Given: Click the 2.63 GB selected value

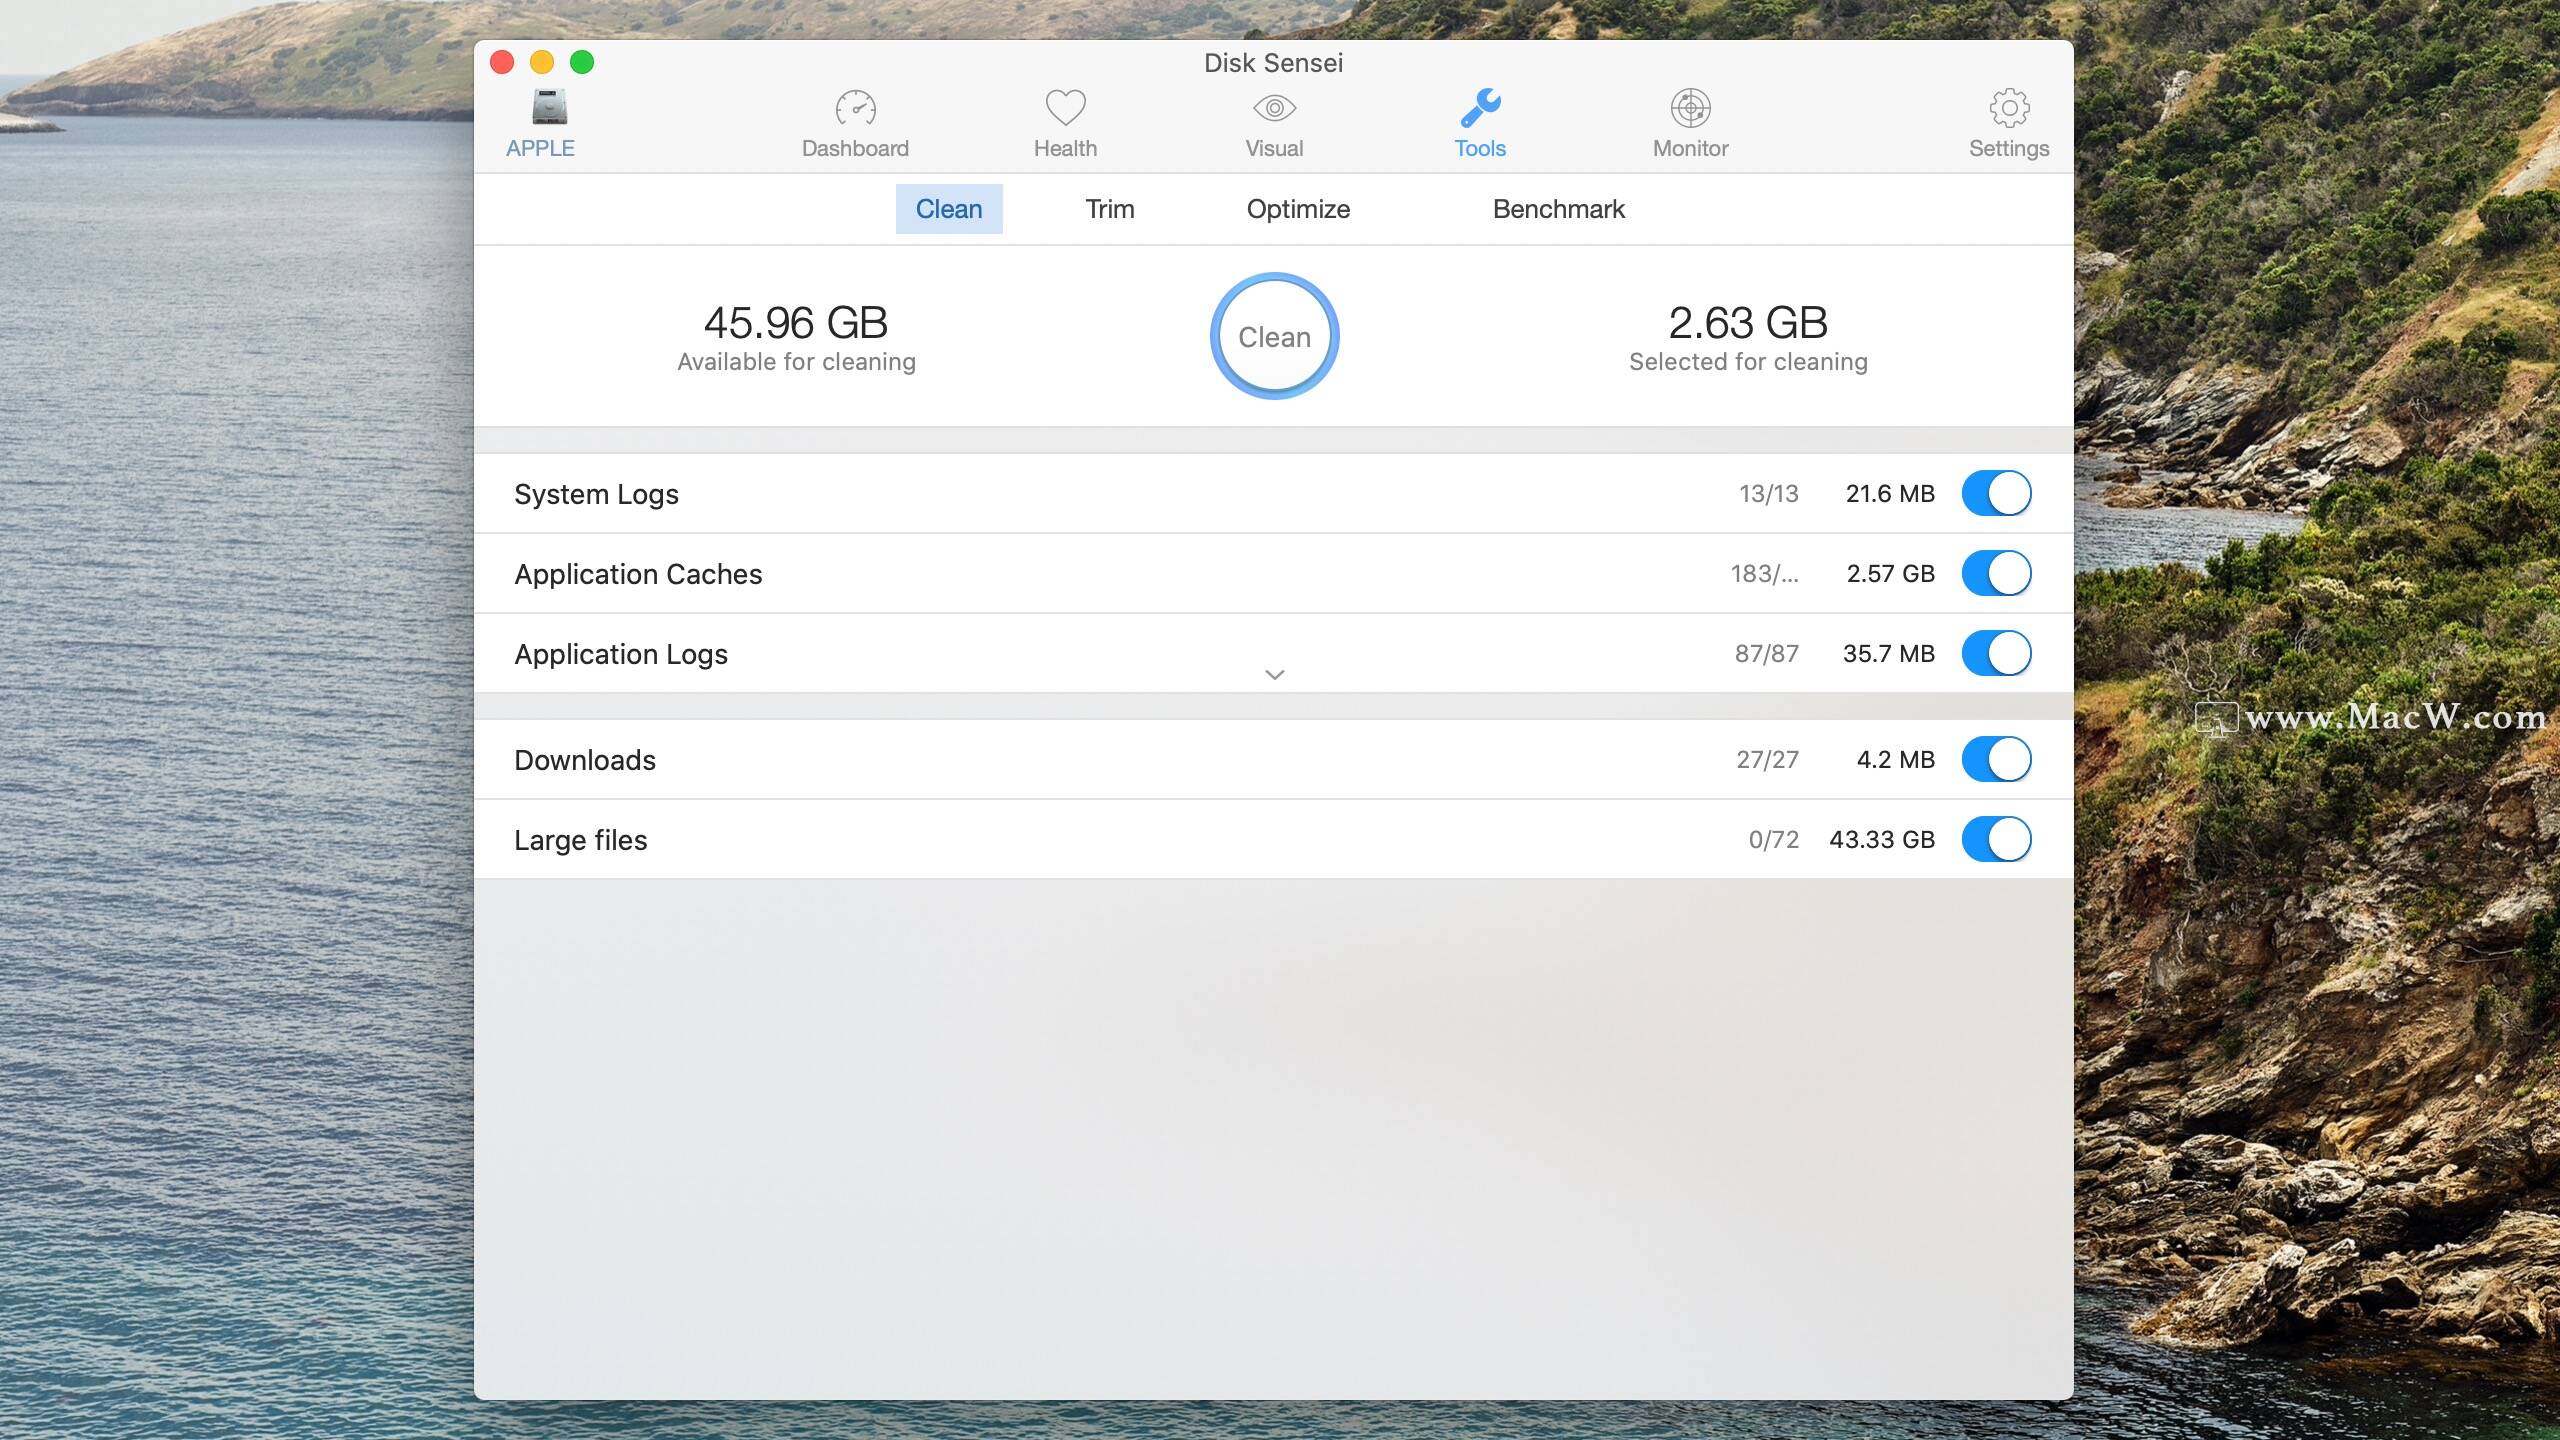Looking at the screenshot, I should pyautogui.click(x=1748, y=323).
